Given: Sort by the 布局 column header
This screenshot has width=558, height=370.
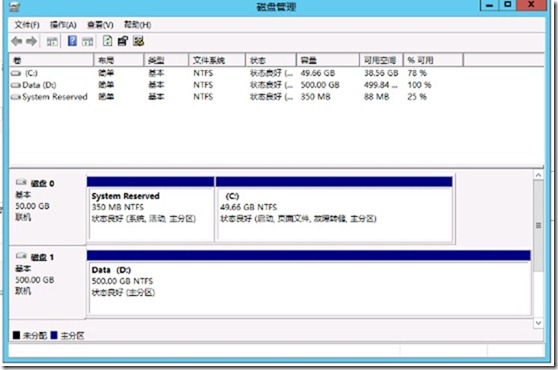Looking at the screenshot, I should coord(119,60).
